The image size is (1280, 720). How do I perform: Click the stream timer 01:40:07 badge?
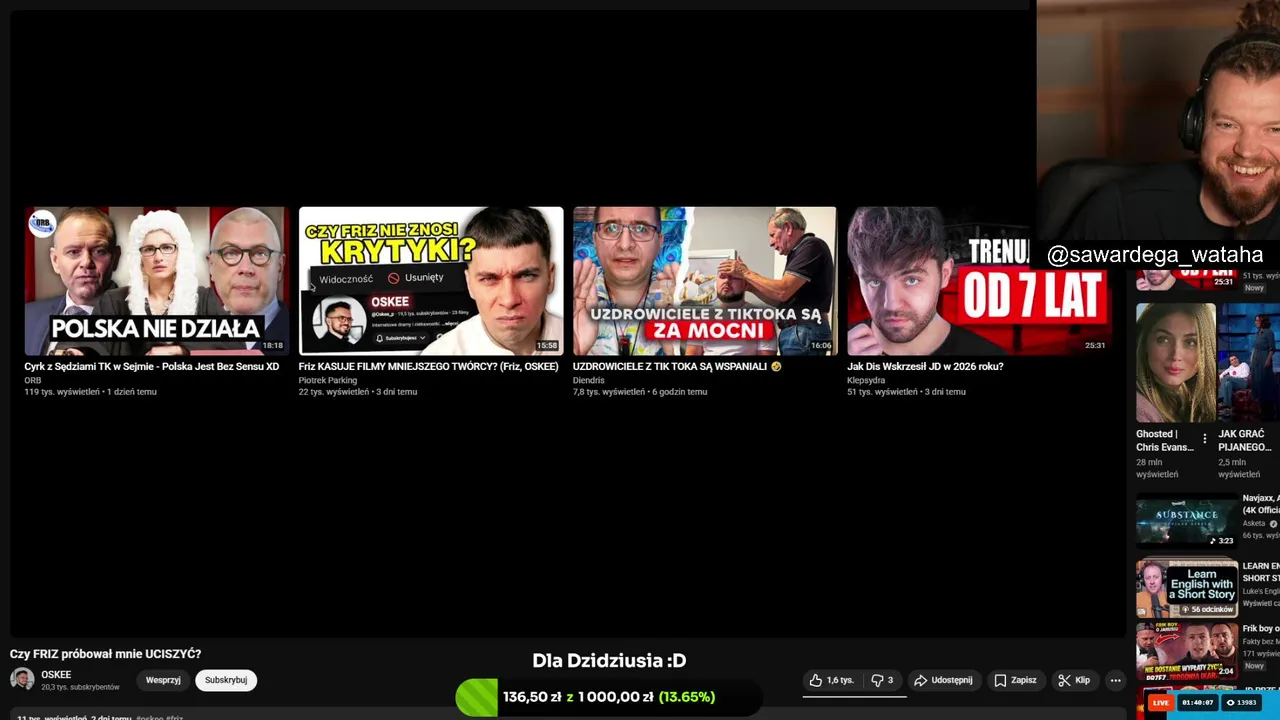(1198, 703)
